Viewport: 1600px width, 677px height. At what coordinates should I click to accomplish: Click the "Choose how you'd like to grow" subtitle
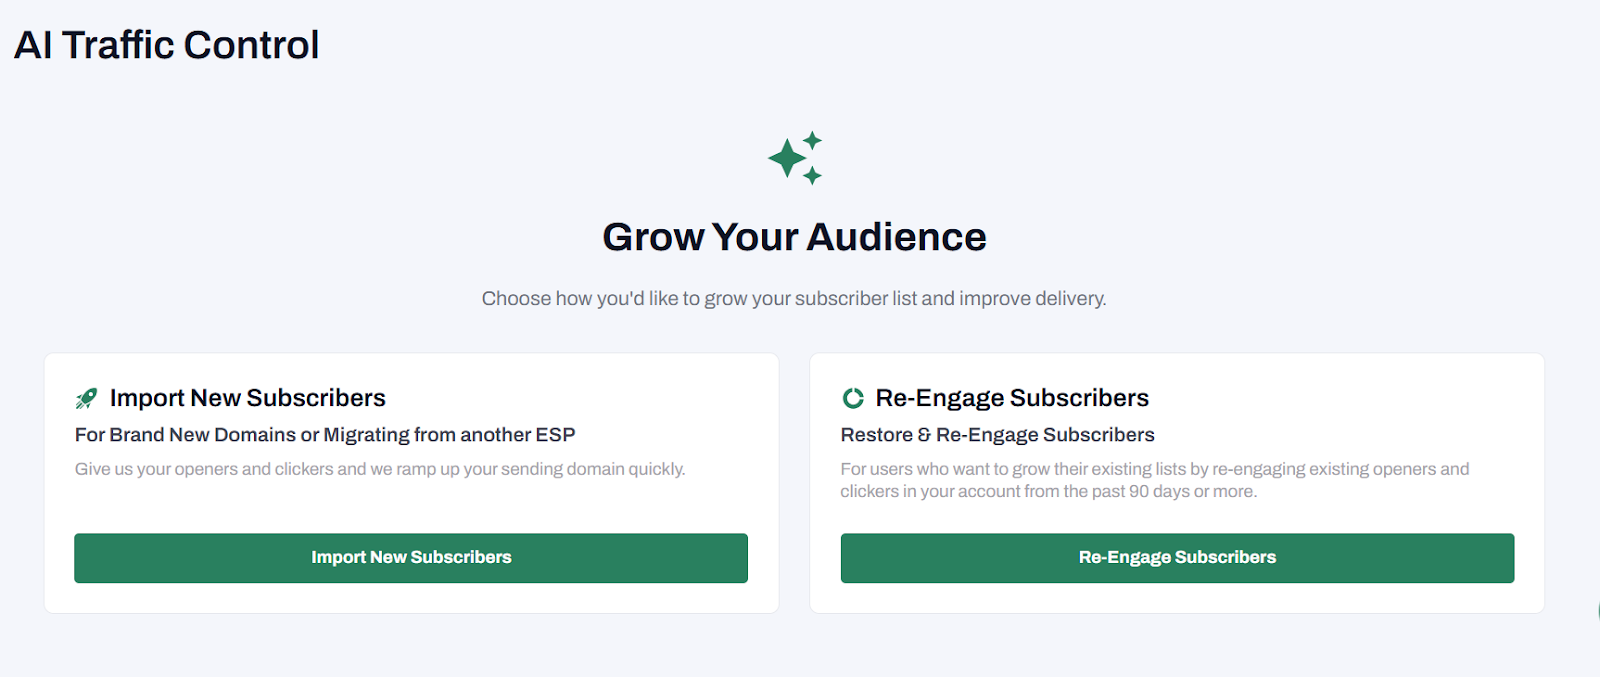(x=794, y=299)
